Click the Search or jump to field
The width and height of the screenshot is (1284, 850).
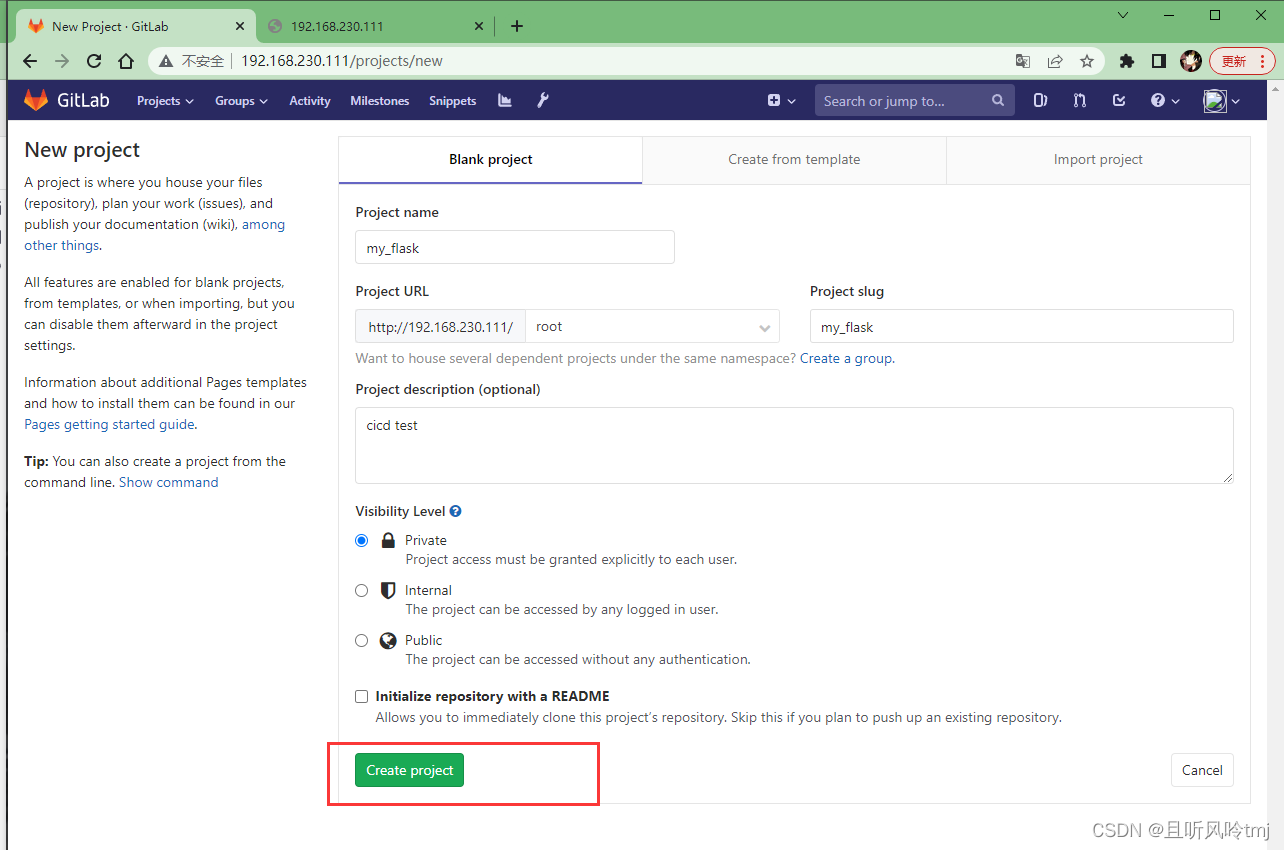coord(914,100)
